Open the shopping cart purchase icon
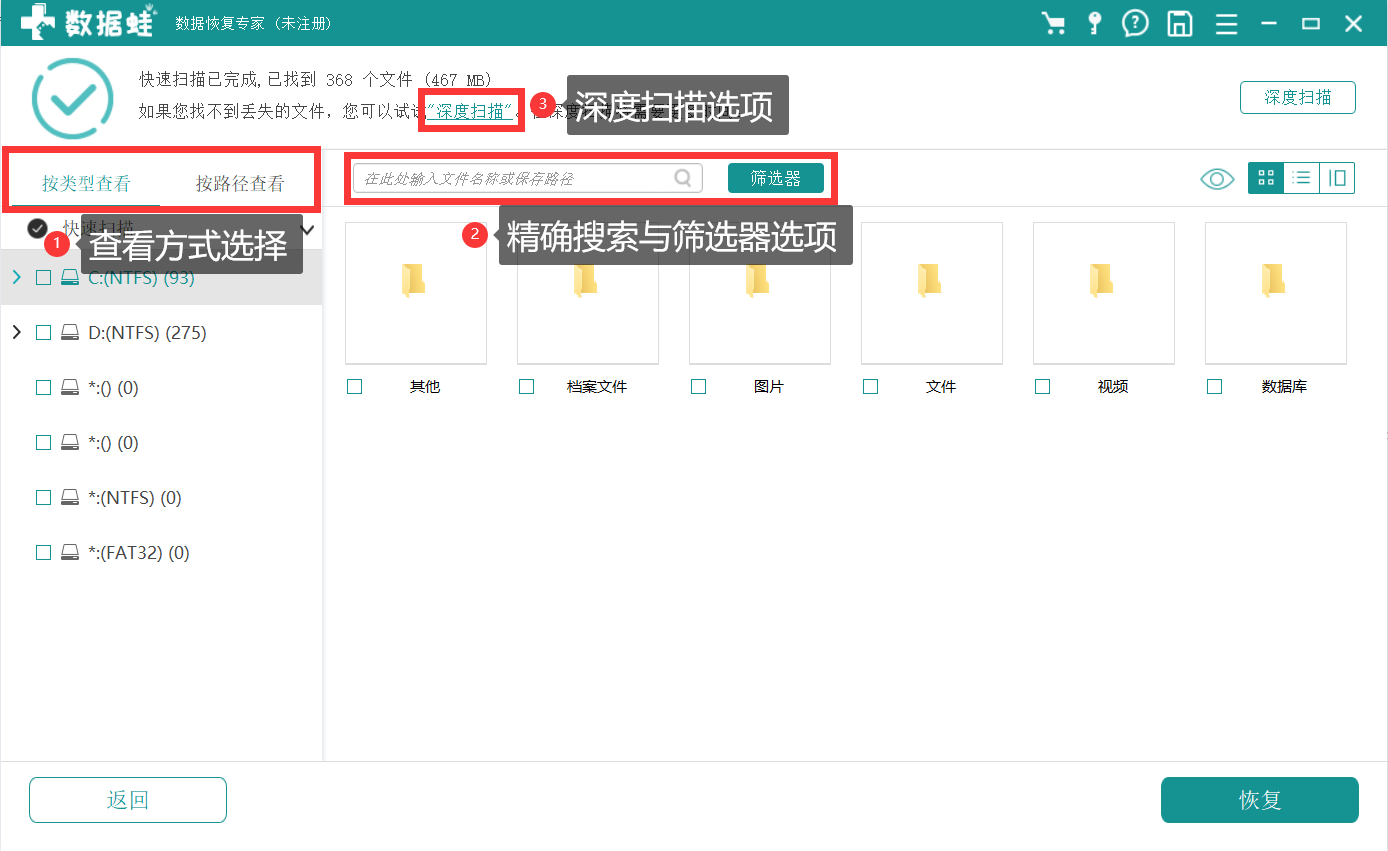1388x851 pixels. point(1054,22)
